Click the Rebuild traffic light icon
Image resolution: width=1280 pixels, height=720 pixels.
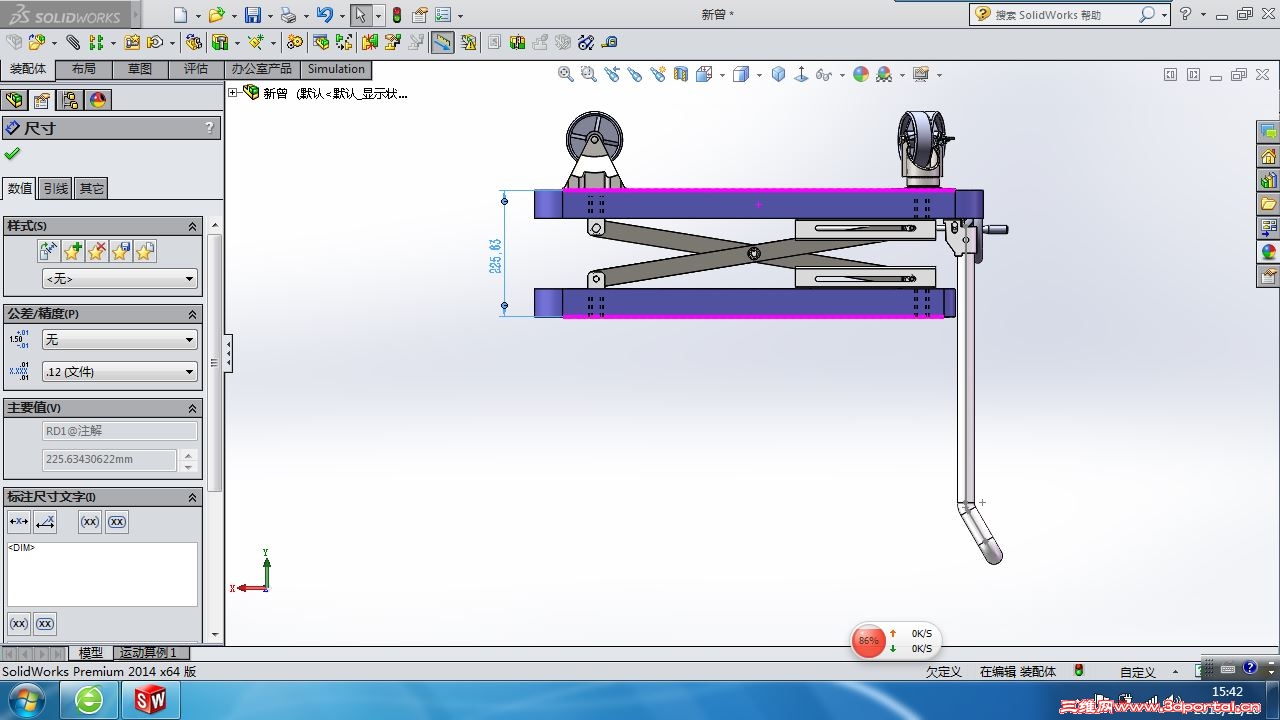tap(397, 15)
